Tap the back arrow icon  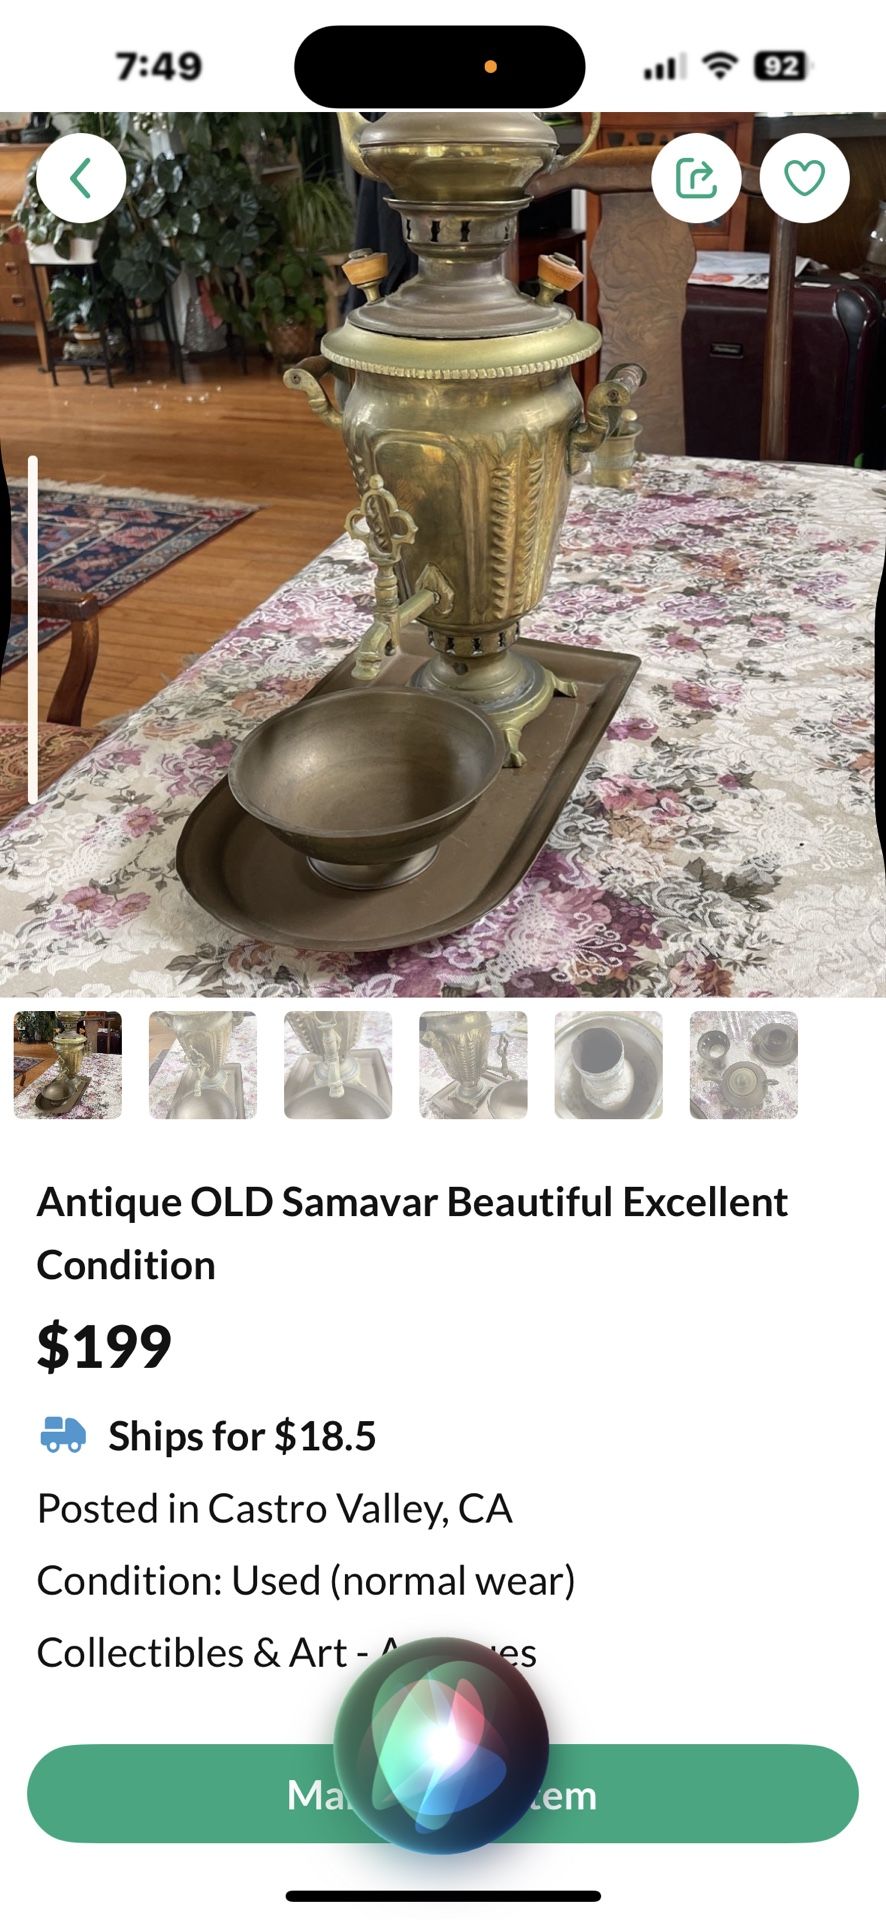click(81, 178)
